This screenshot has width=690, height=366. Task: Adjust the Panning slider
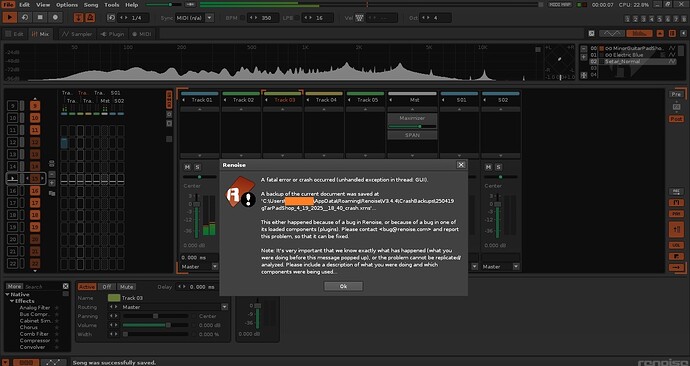[x=156, y=316]
